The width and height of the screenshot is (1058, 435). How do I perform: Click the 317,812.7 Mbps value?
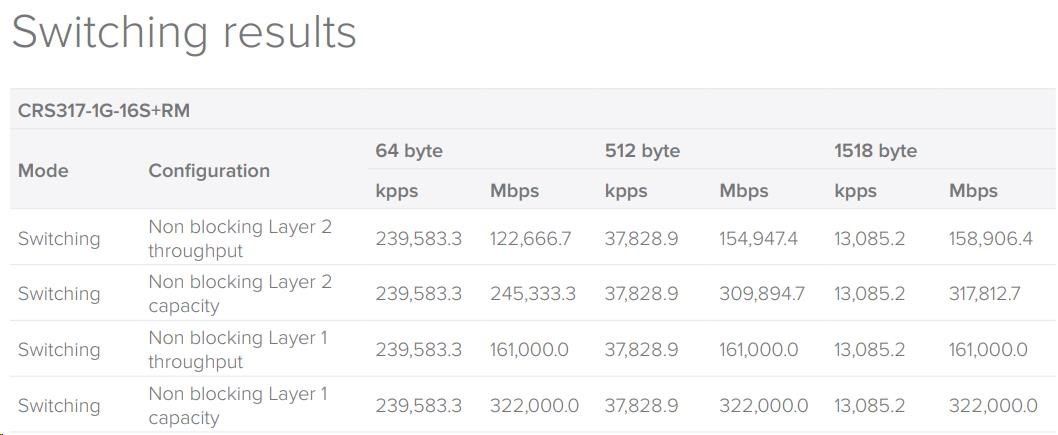tap(985, 294)
